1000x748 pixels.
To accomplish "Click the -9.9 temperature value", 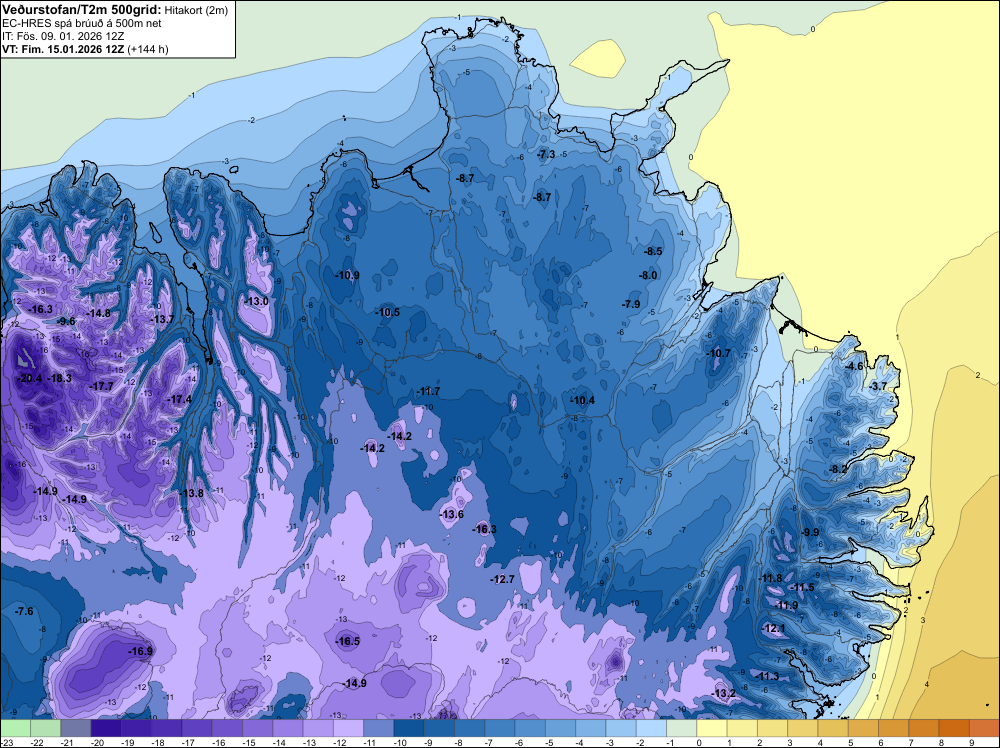I will [811, 532].
